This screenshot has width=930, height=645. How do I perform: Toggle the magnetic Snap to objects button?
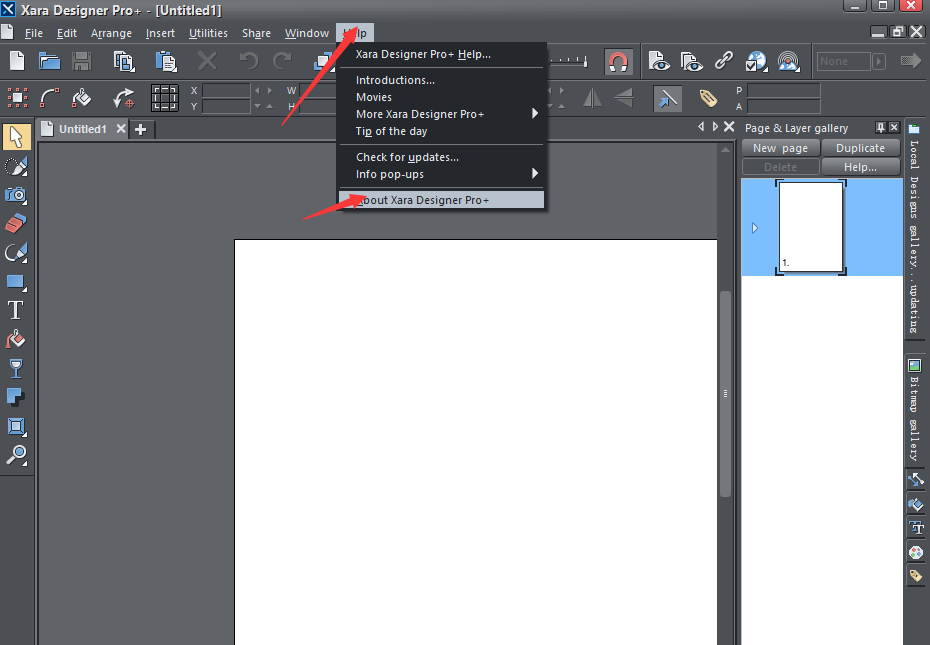(x=618, y=61)
